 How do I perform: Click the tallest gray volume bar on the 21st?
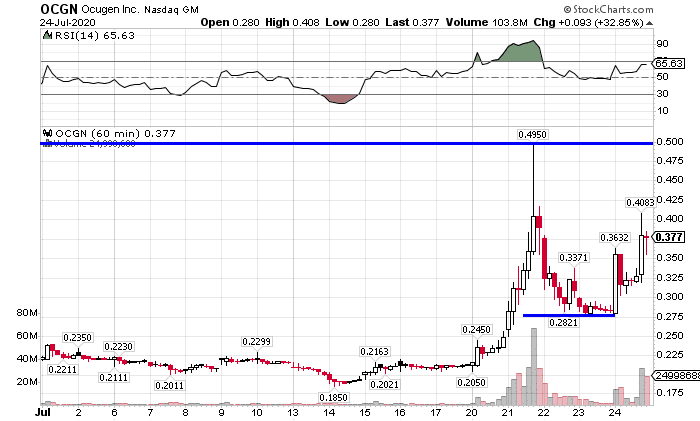pos(533,367)
